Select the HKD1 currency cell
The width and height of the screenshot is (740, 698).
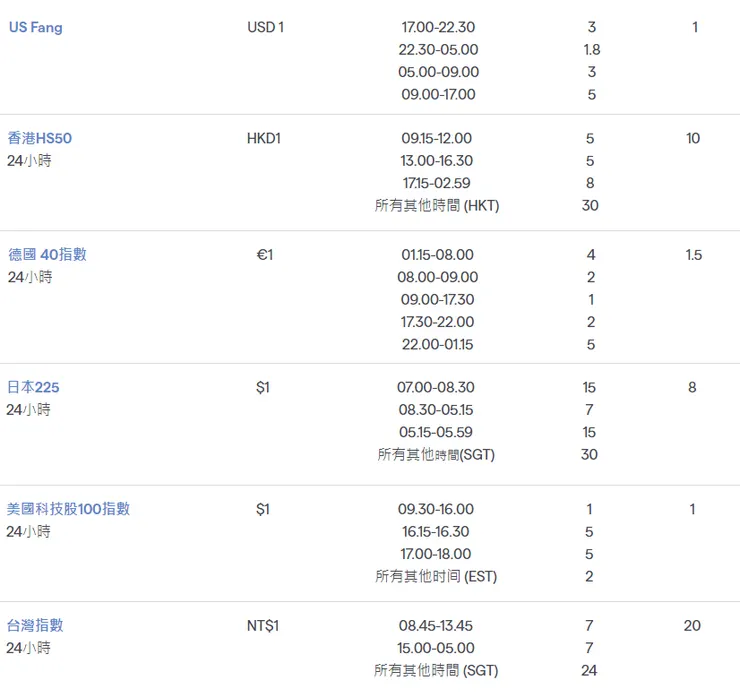[264, 138]
